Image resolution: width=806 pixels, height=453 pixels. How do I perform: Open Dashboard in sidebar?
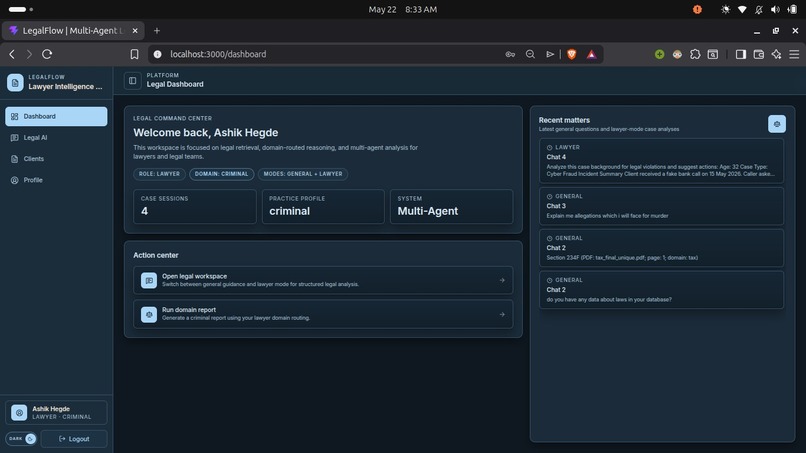[56, 116]
